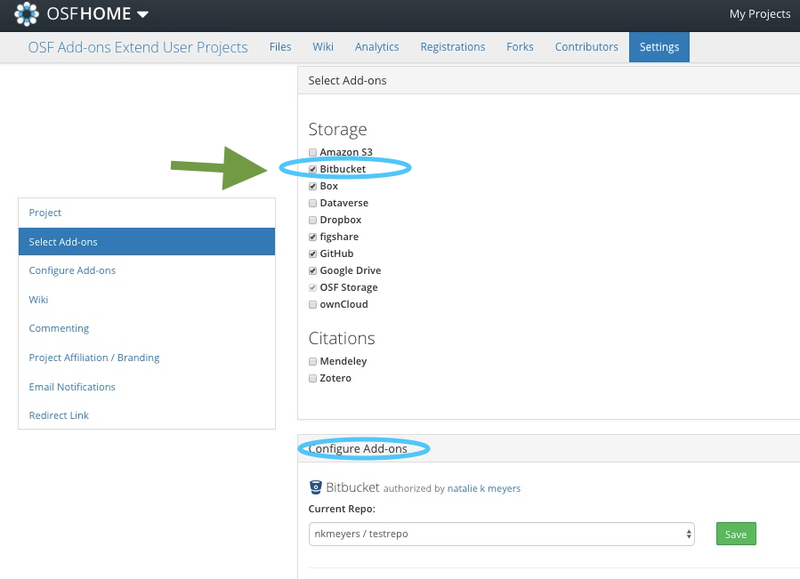Select Select Add-ons in the sidebar

click(x=147, y=242)
